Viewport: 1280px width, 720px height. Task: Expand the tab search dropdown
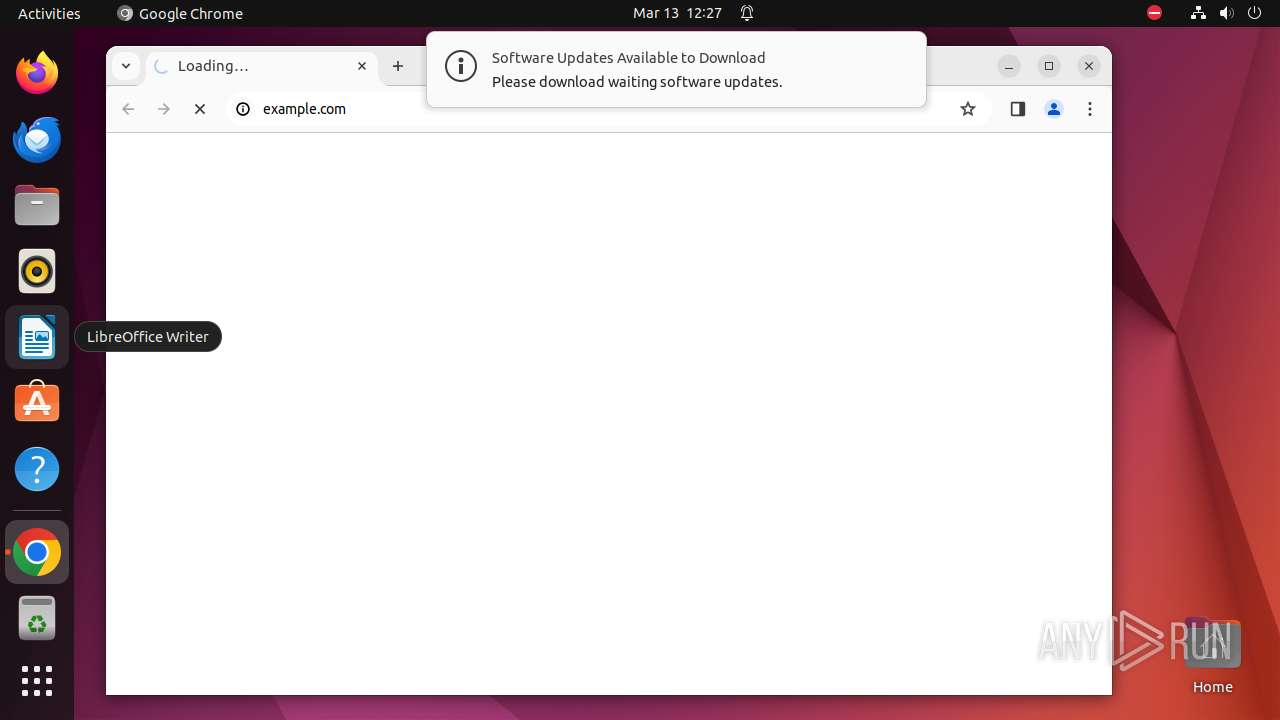pos(126,66)
